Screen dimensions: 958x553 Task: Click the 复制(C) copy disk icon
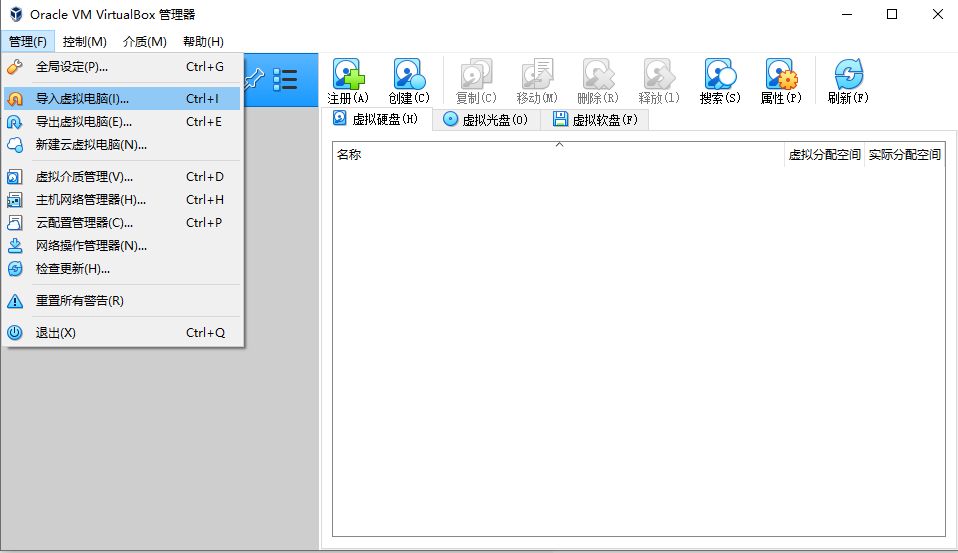tap(477, 75)
